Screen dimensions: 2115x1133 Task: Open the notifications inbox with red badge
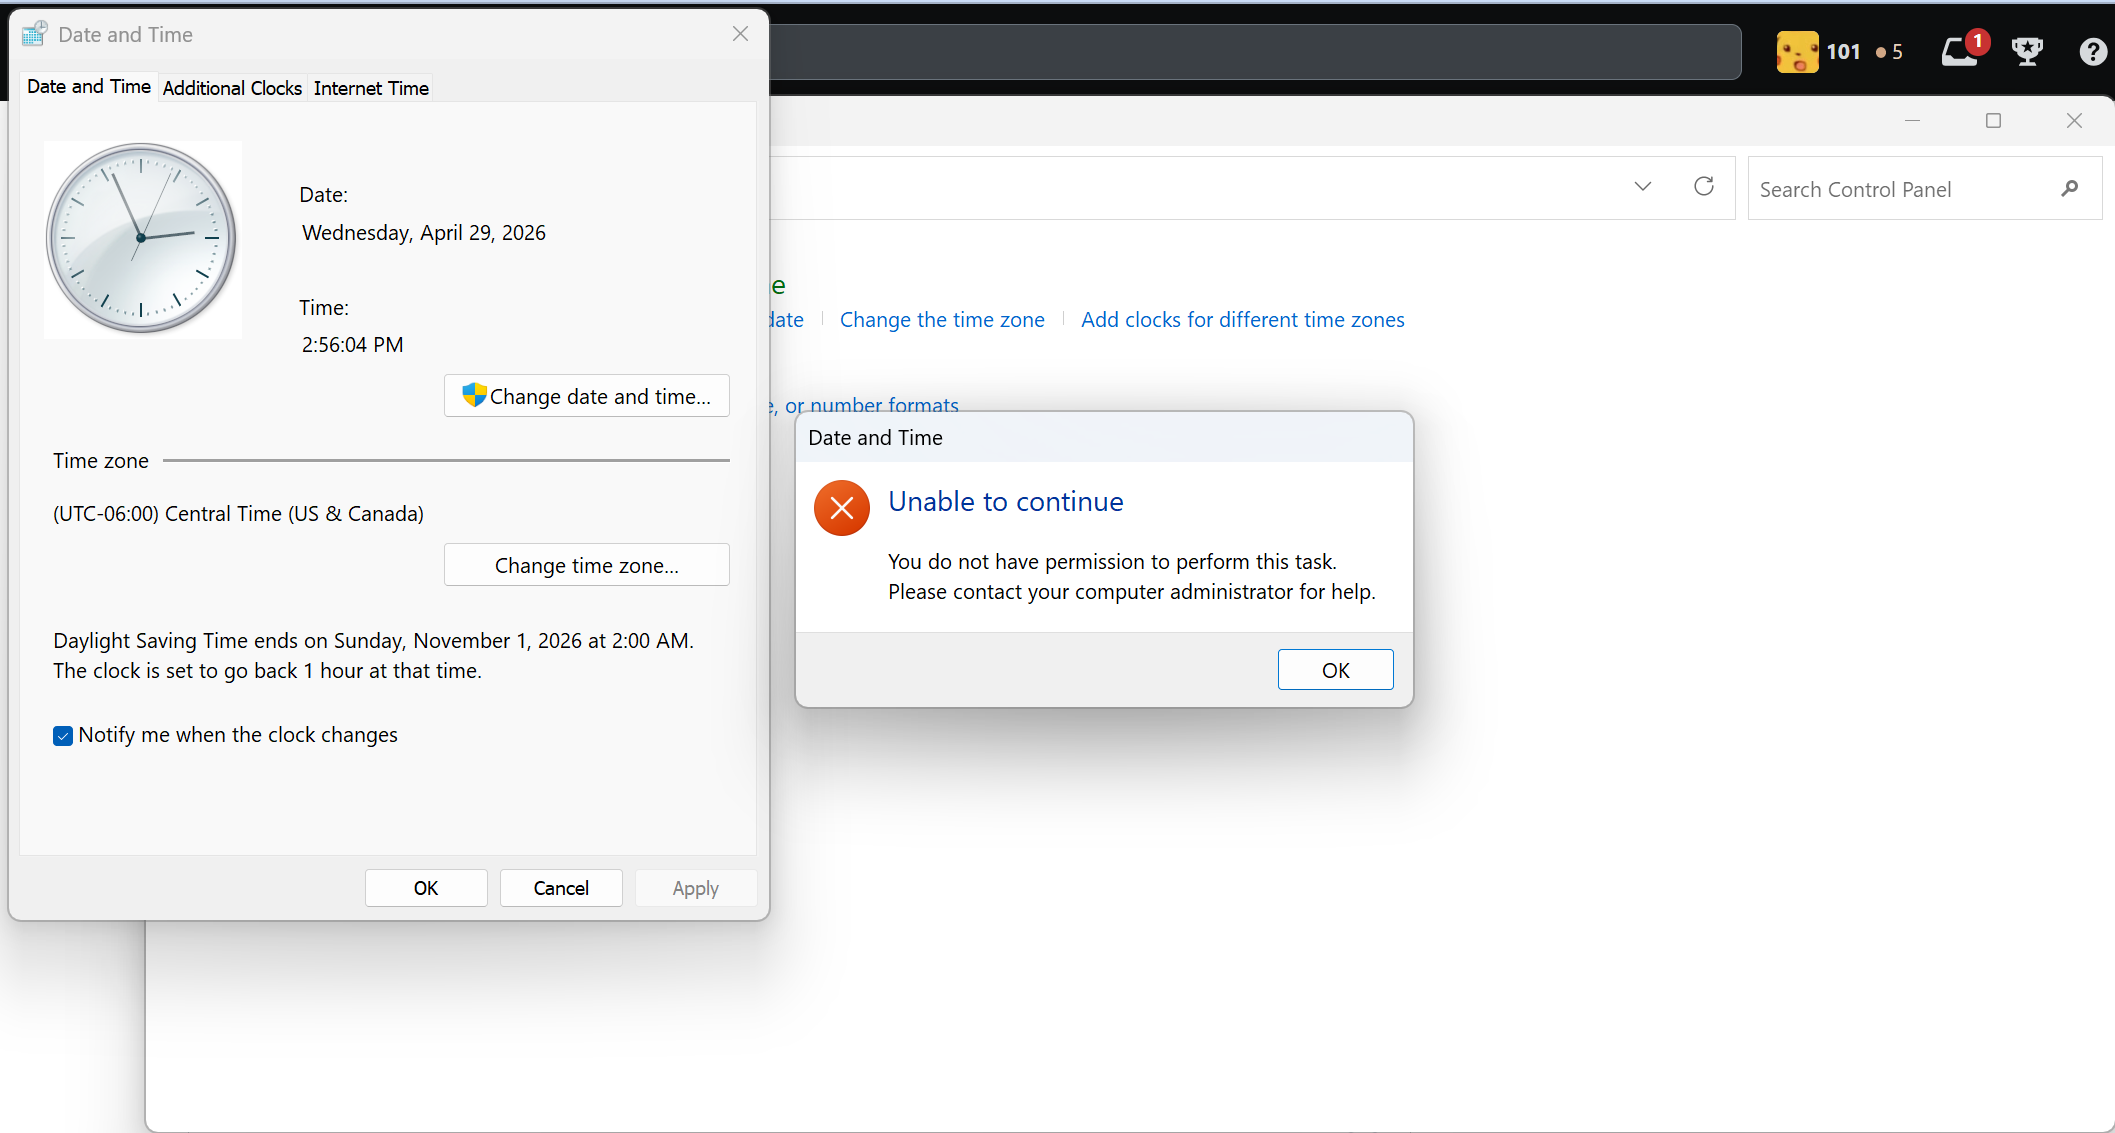(x=1962, y=50)
